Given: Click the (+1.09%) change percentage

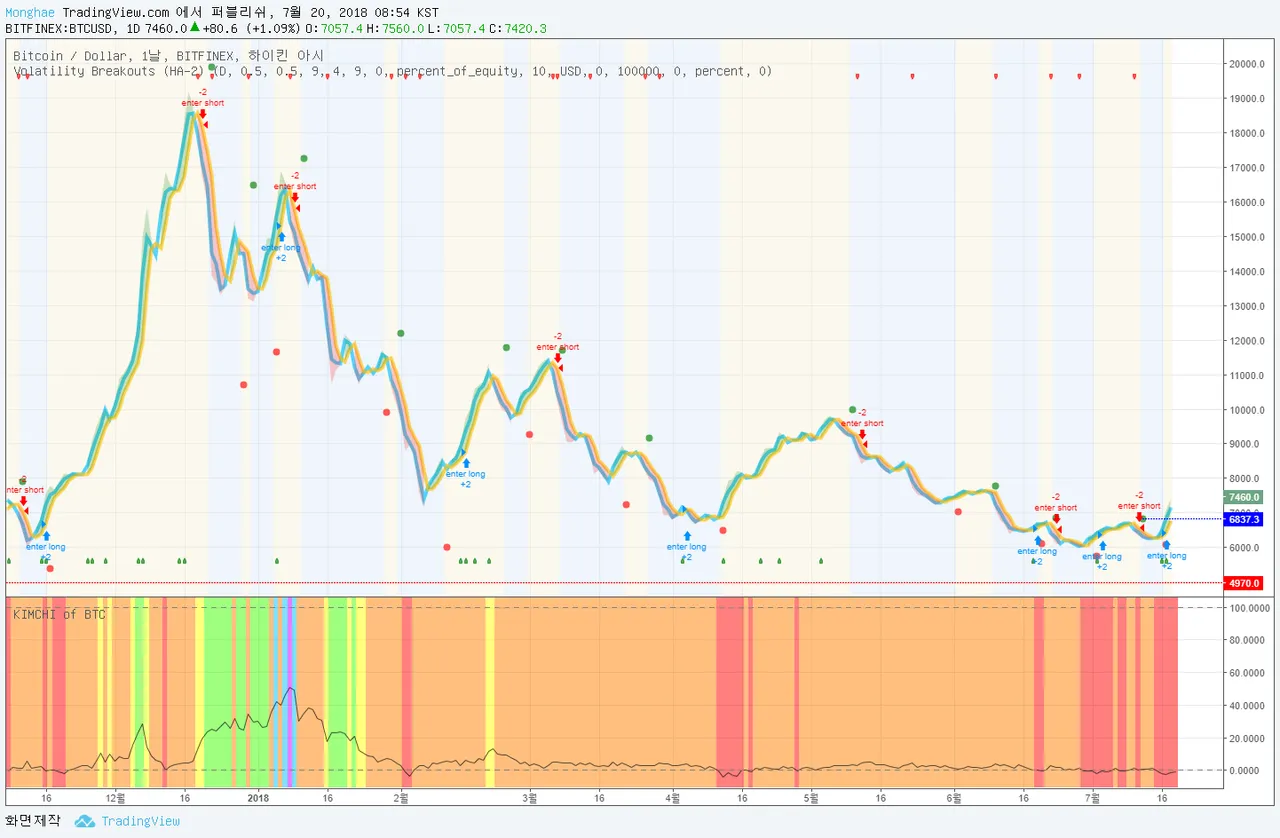Looking at the screenshot, I should [x=271, y=28].
